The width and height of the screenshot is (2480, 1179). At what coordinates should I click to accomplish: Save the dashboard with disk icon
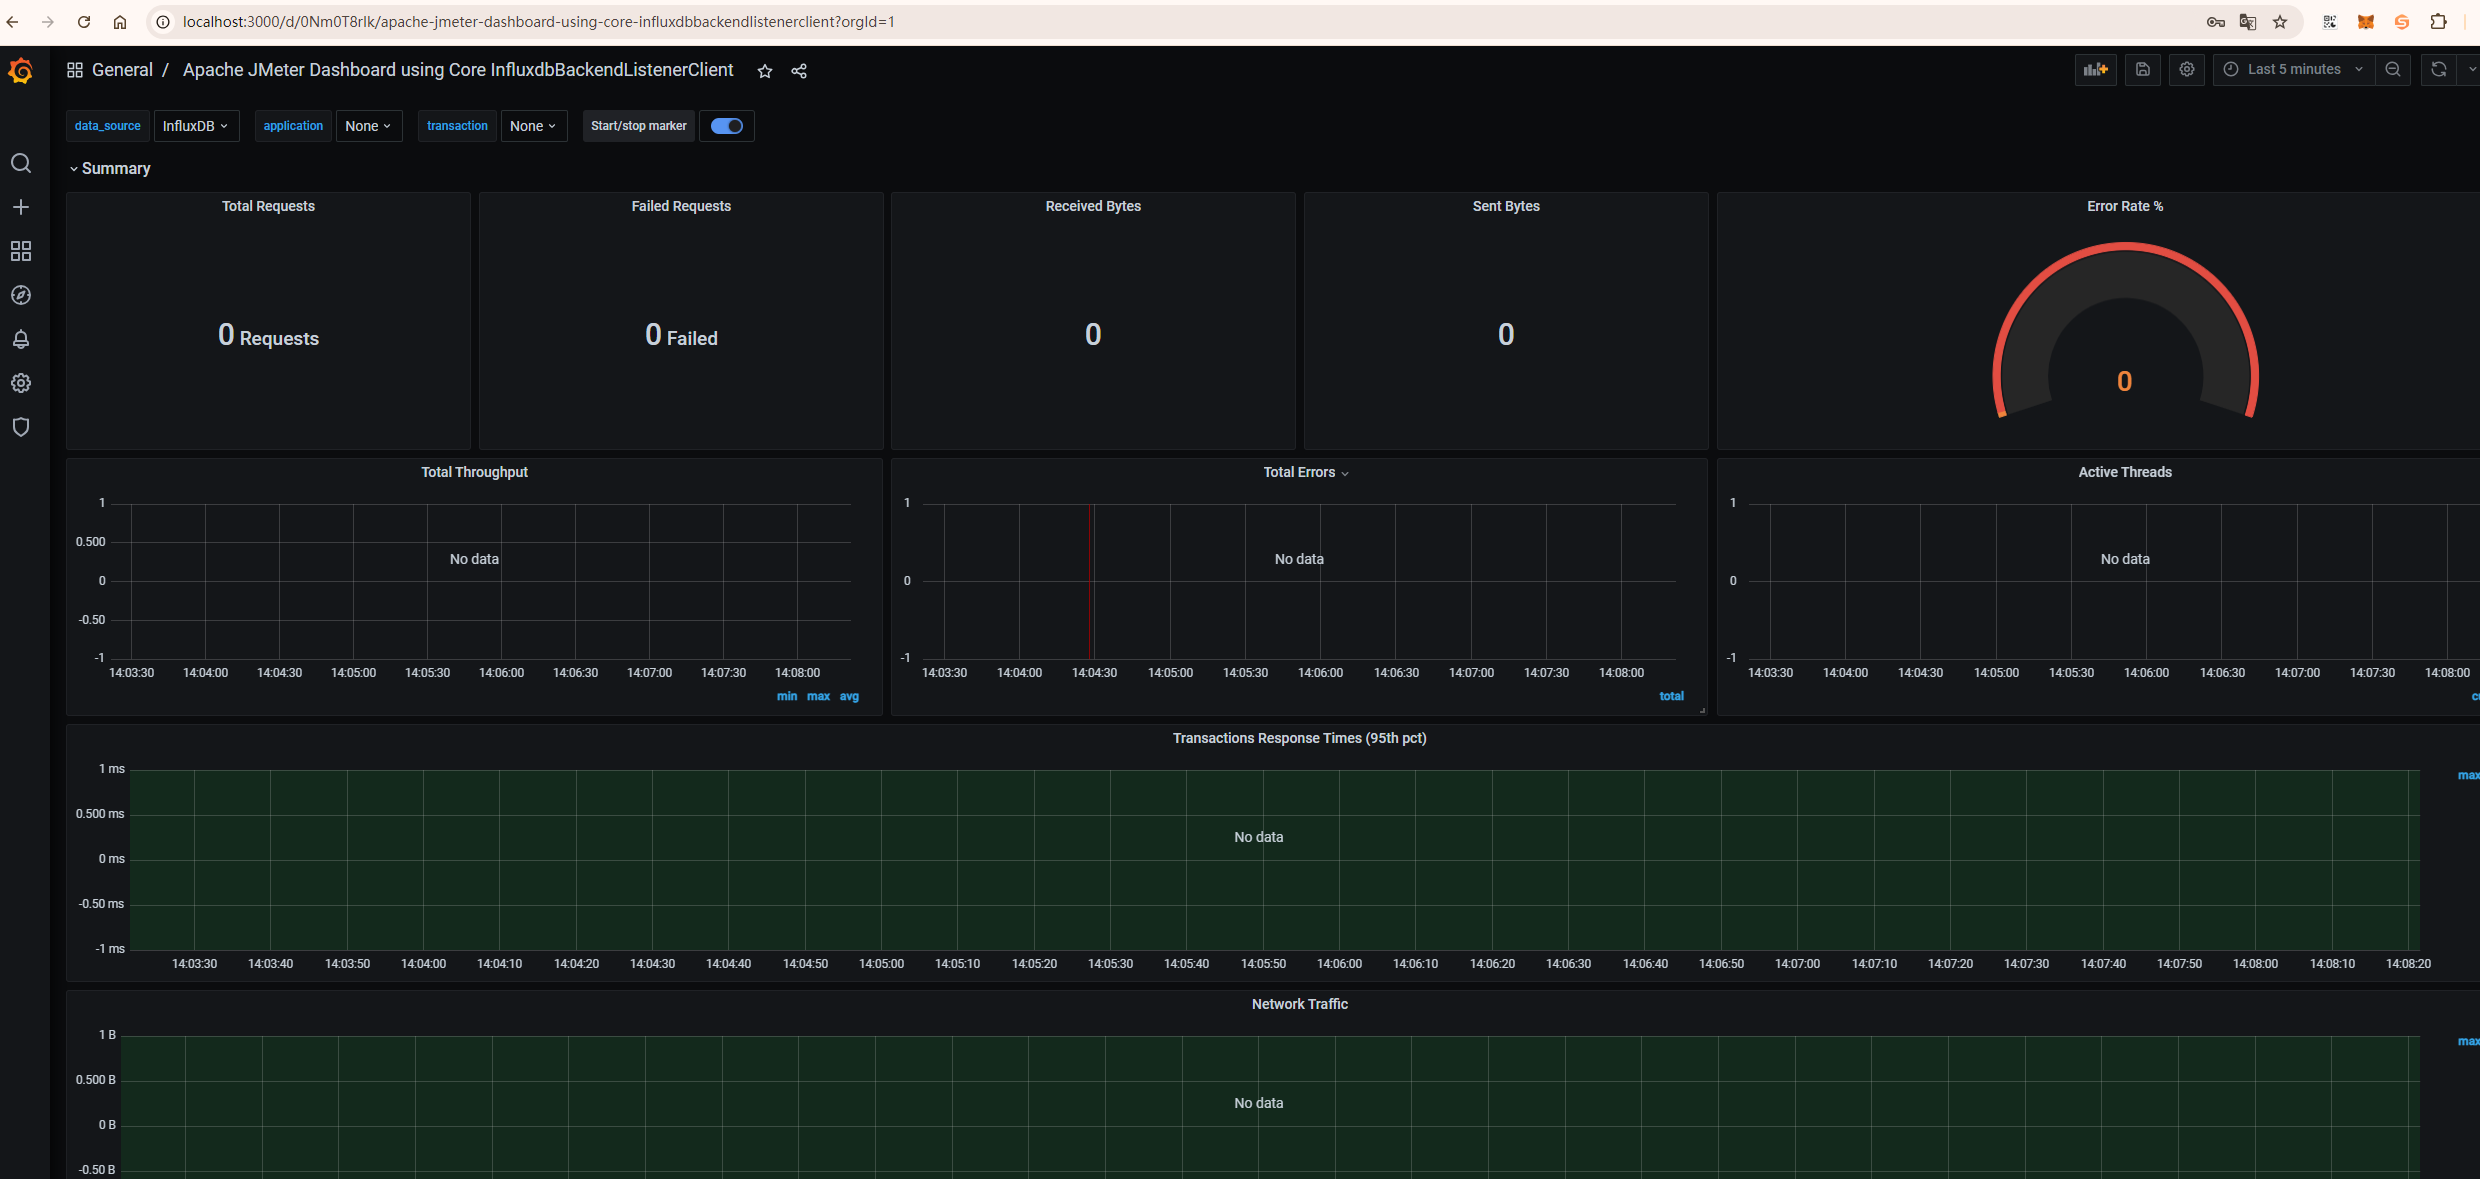[x=2142, y=69]
